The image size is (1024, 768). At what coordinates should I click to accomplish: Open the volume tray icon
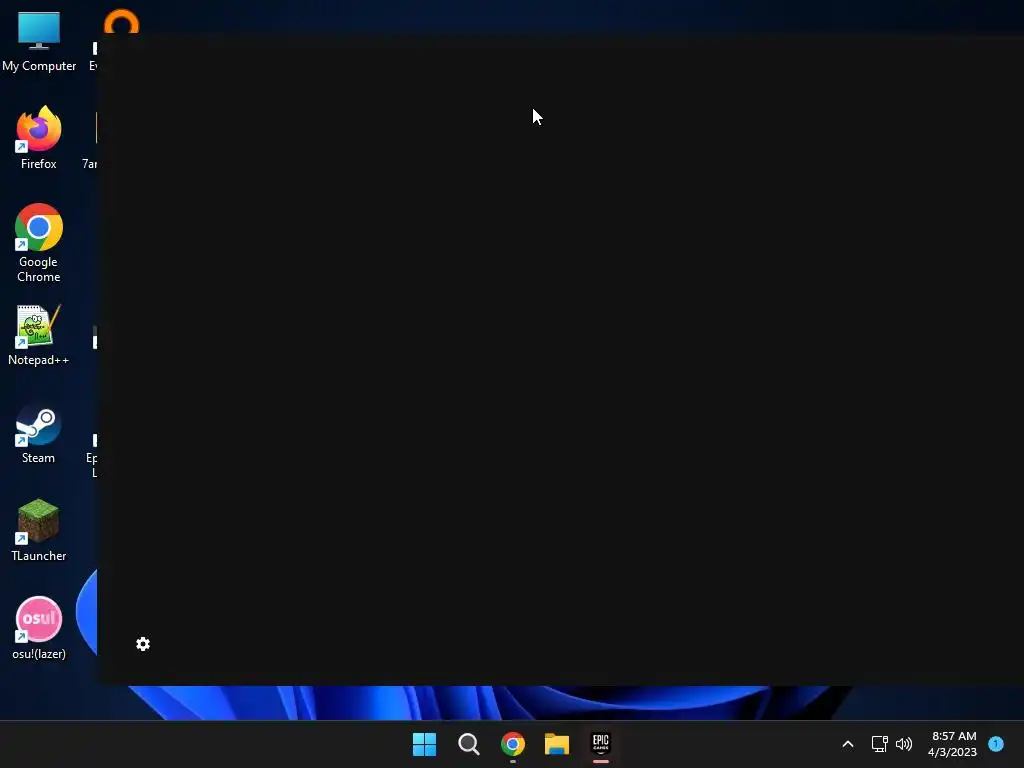(x=904, y=744)
